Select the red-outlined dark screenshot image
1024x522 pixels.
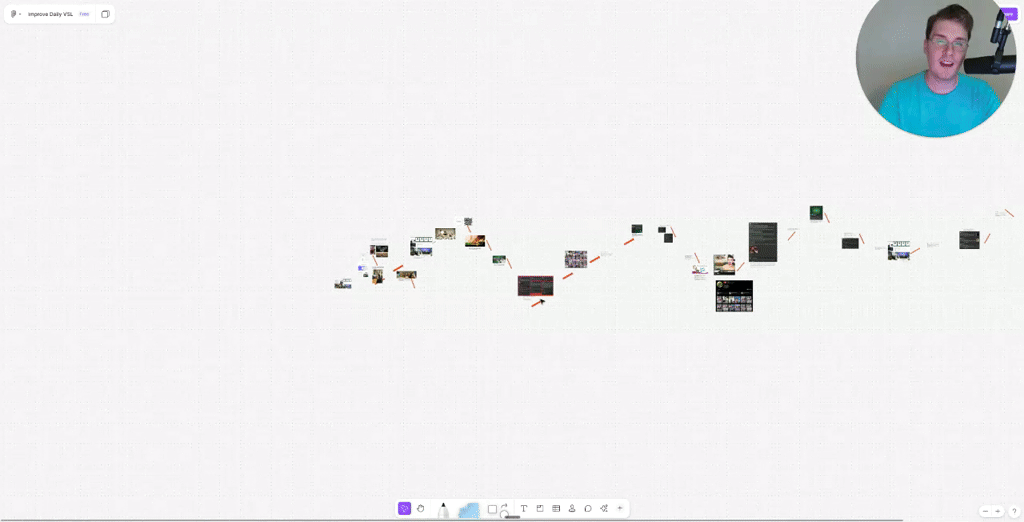[x=536, y=285]
